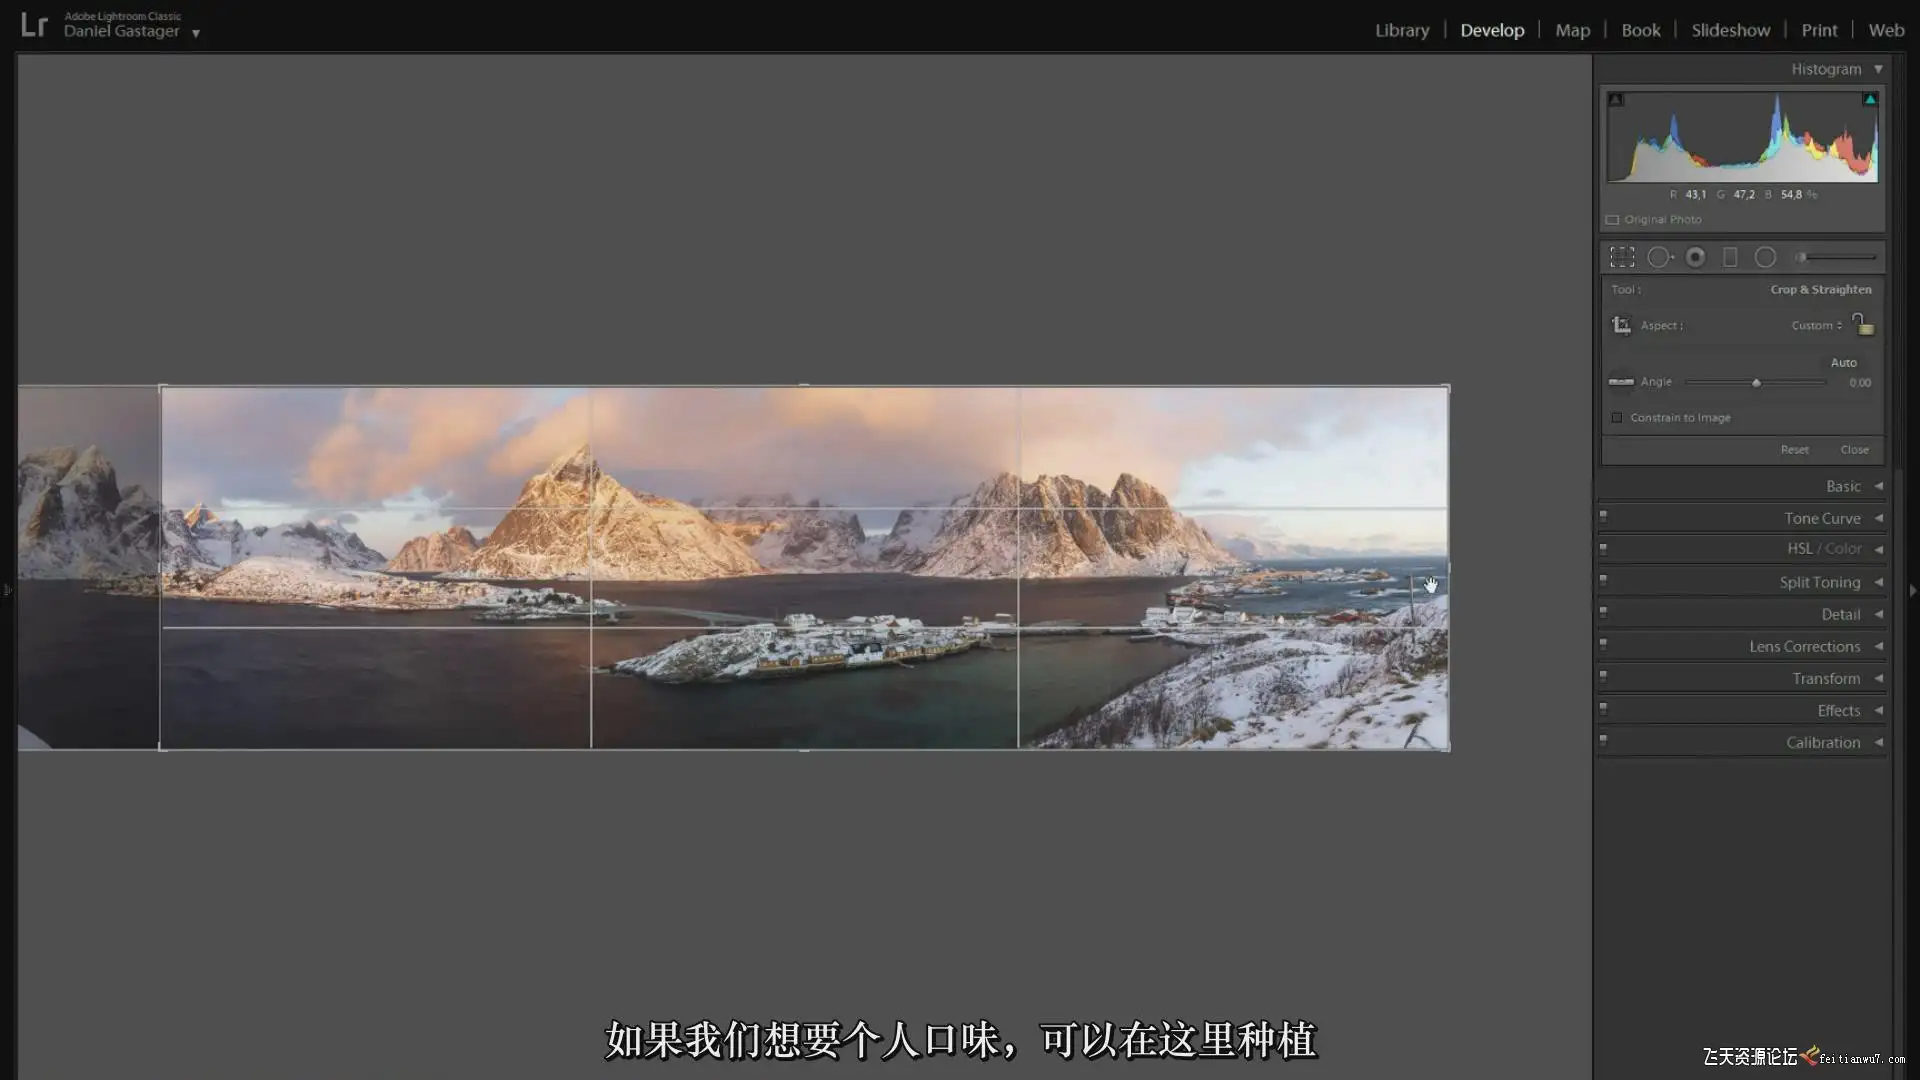
Task: Toggle the shadow clipping indicator in histogram
Action: pyautogui.click(x=1616, y=99)
